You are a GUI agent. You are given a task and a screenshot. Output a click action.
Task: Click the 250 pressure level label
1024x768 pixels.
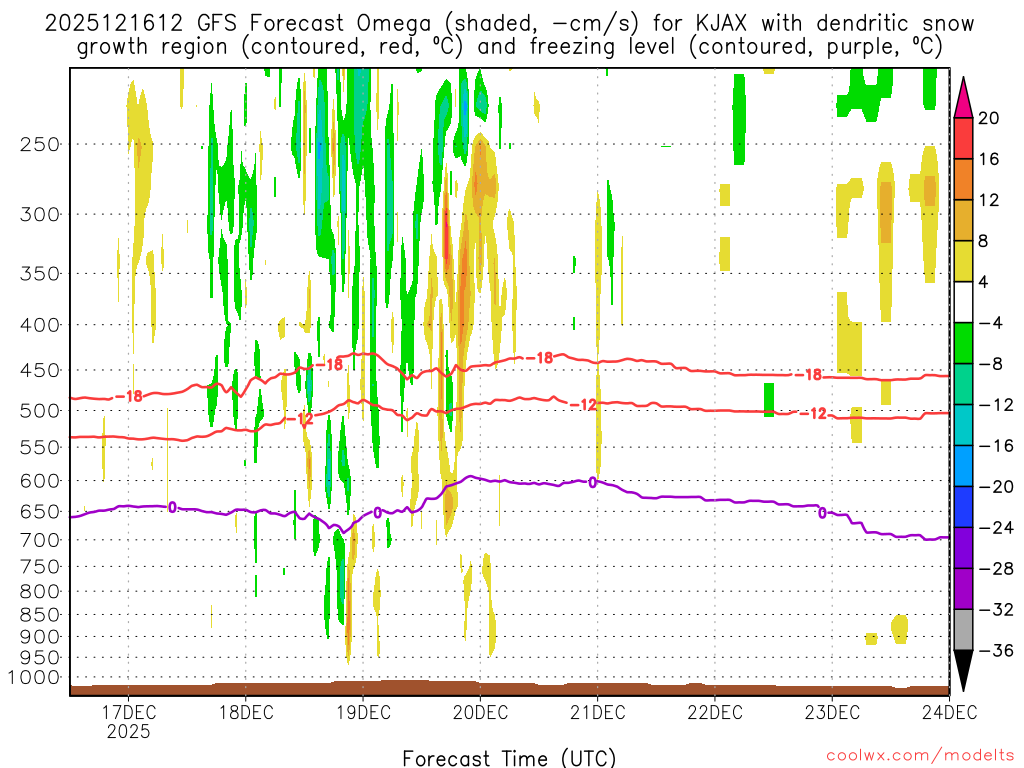pyautogui.click(x=40, y=144)
